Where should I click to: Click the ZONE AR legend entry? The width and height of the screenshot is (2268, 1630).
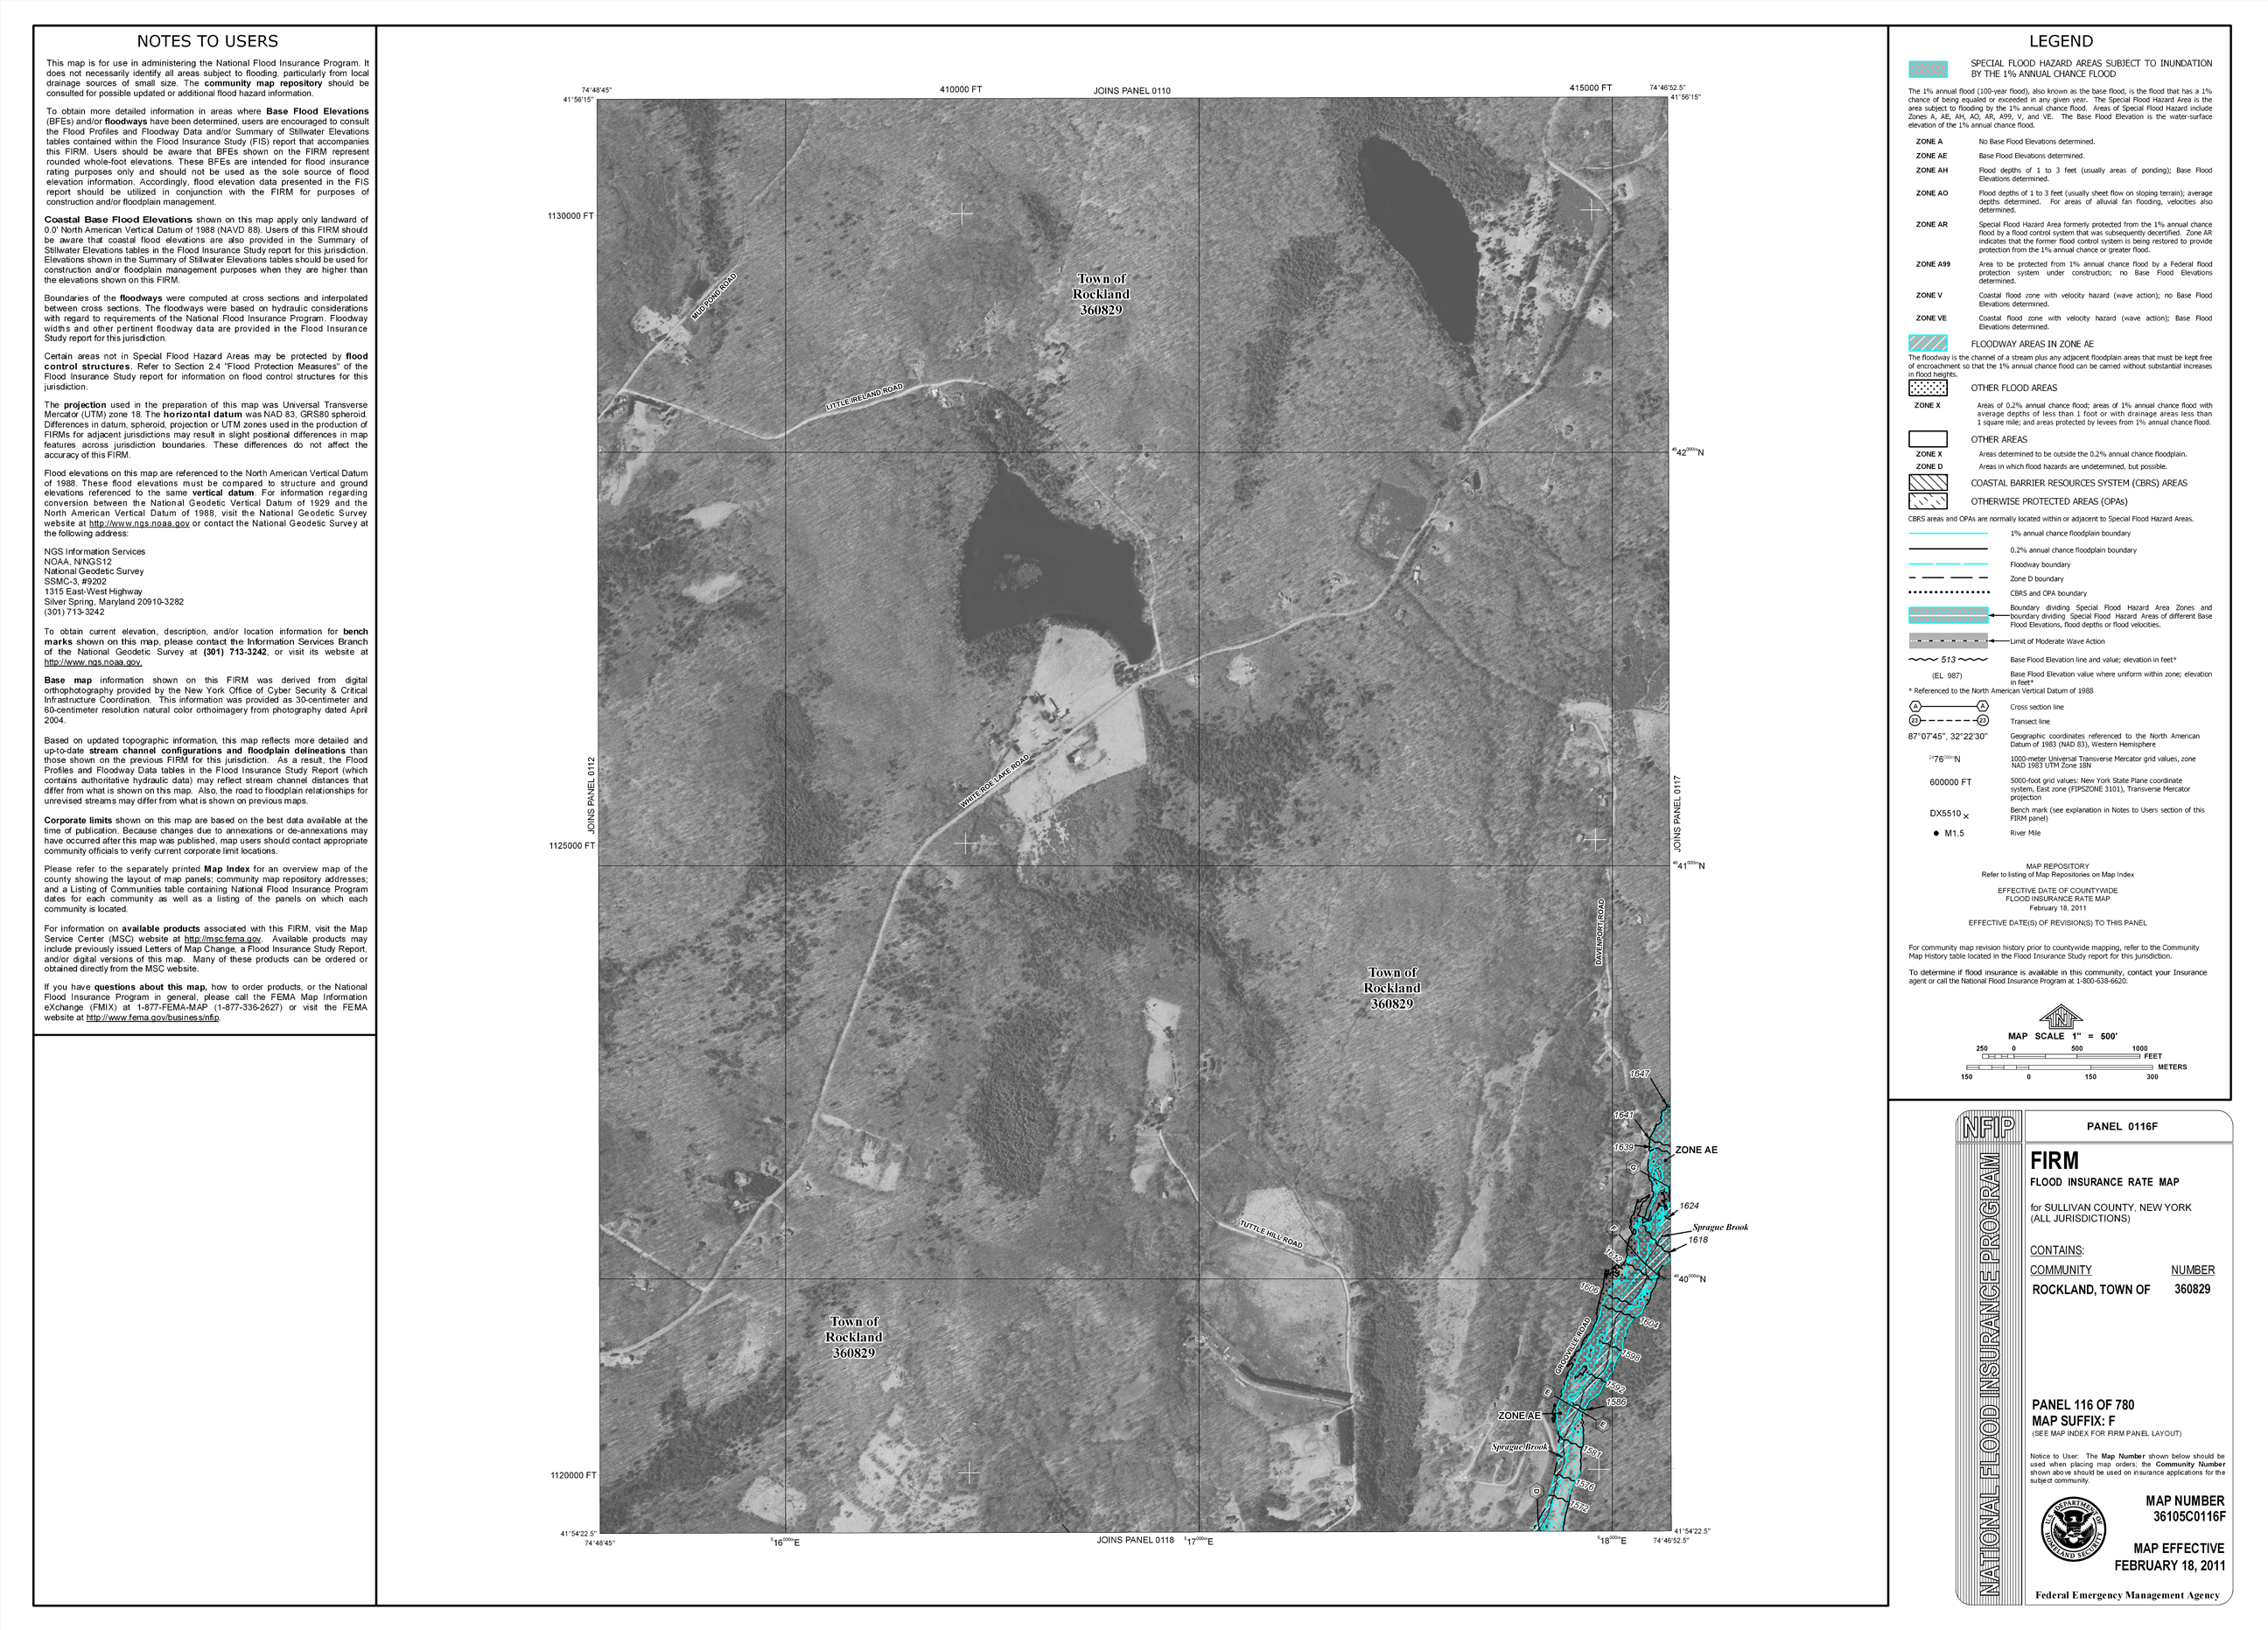click(x=2063, y=237)
